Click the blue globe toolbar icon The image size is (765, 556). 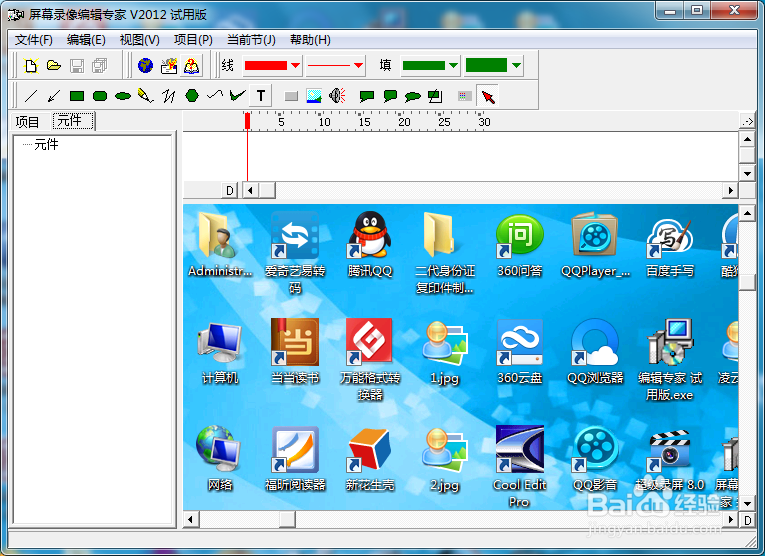pos(145,65)
